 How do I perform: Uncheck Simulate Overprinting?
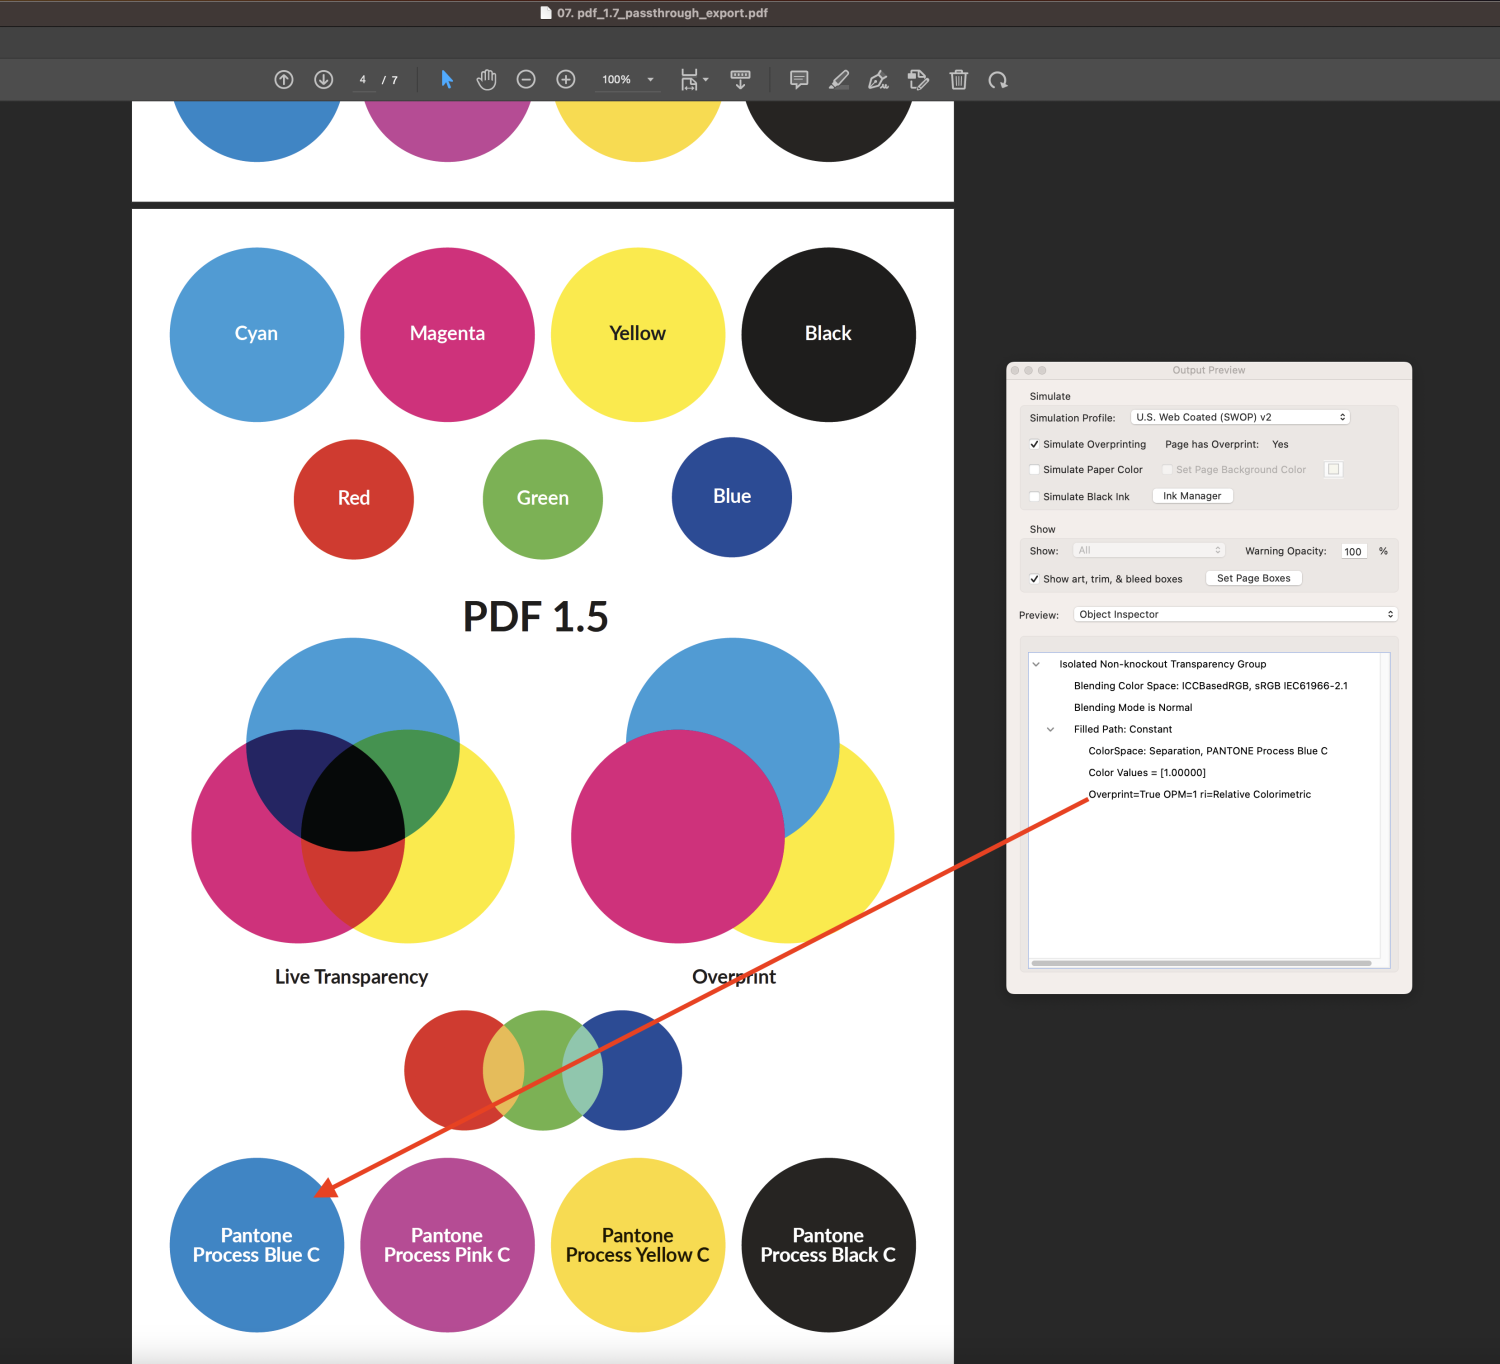pos(1034,444)
